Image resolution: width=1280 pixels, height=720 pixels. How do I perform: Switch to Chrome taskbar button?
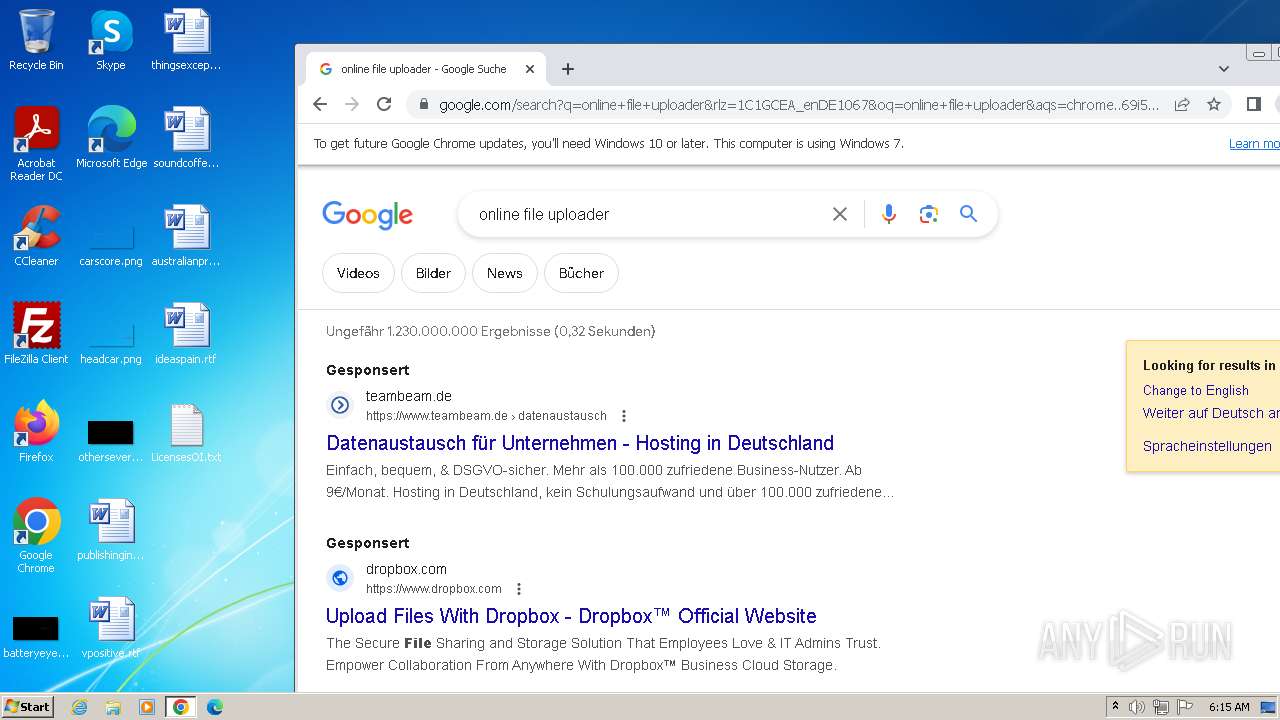(x=181, y=707)
